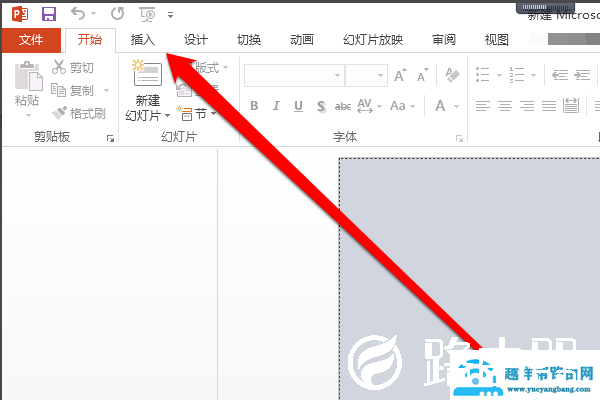The image size is (600, 400).
Task: Apply bulleted list
Action: (483, 75)
